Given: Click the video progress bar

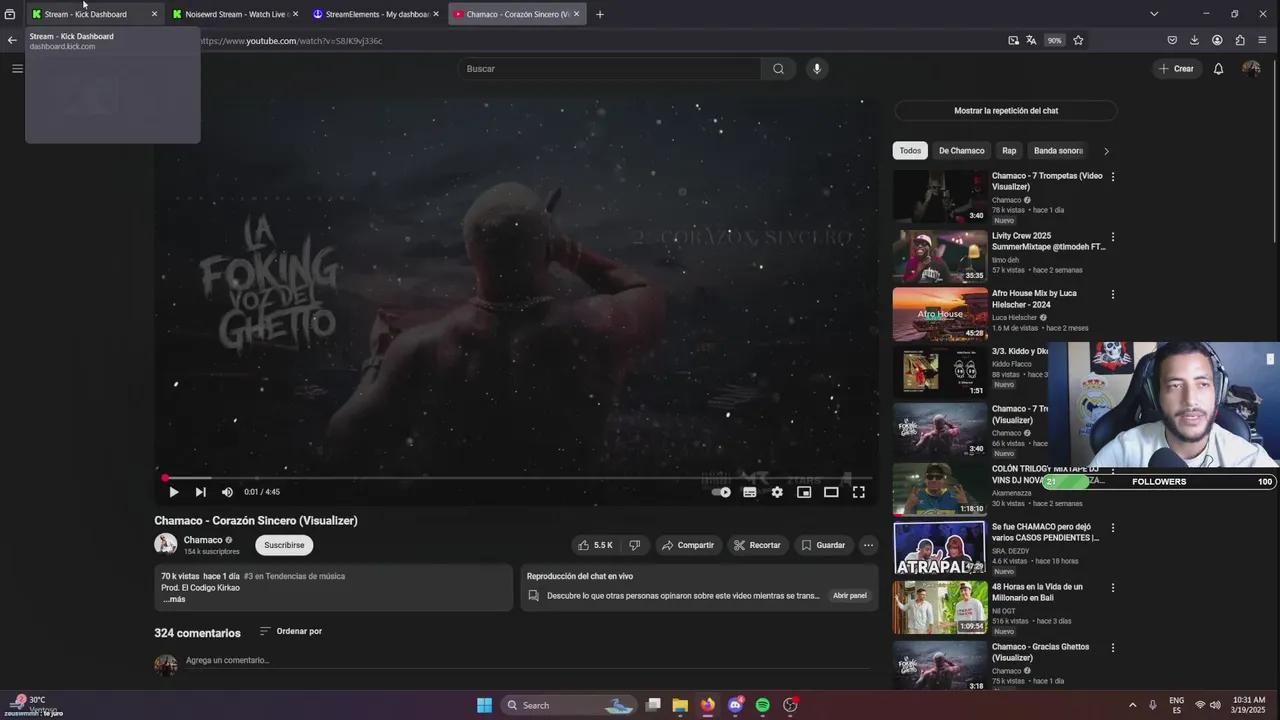Looking at the screenshot, I should tap(517, 478).
